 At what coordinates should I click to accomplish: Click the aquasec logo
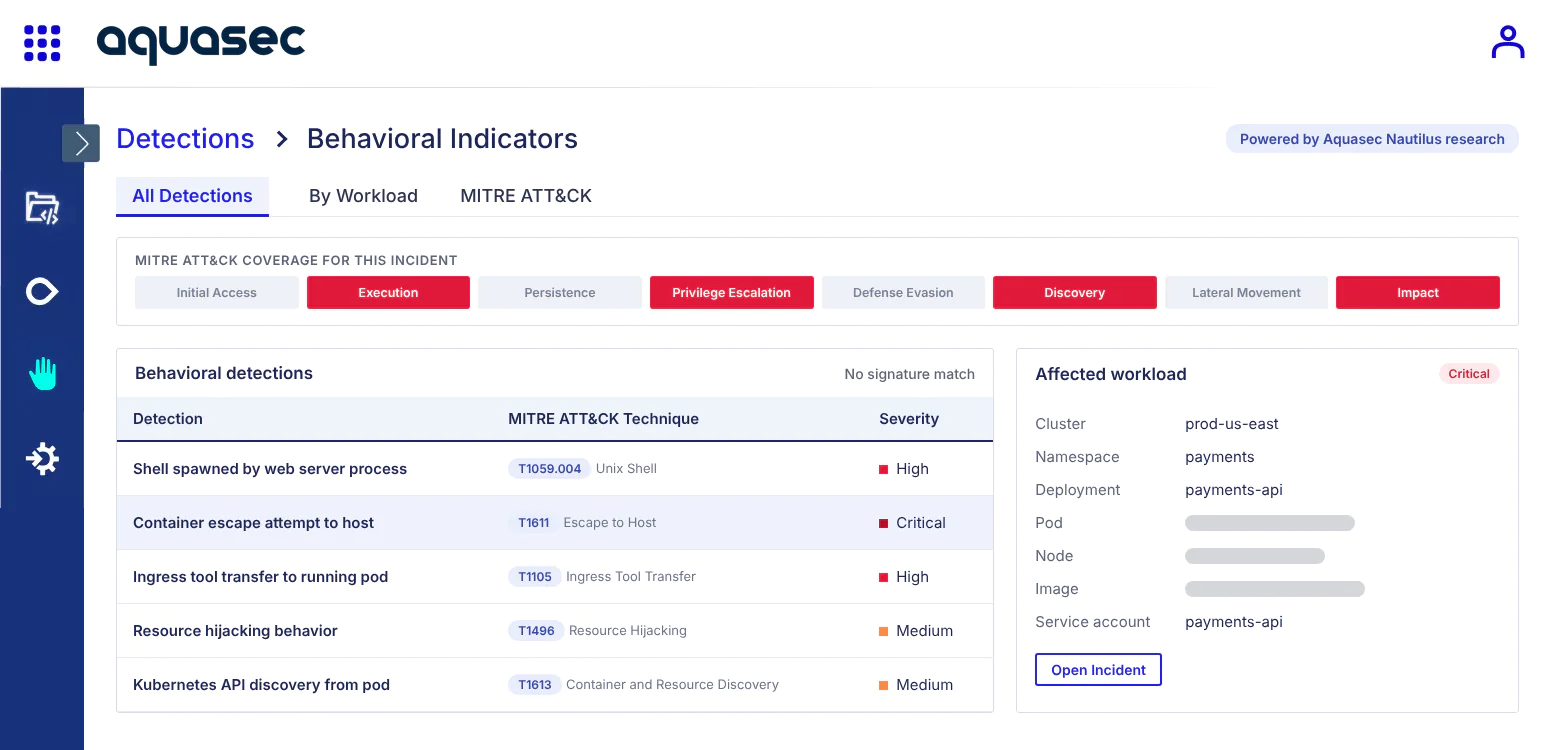[x=201, y=43]
